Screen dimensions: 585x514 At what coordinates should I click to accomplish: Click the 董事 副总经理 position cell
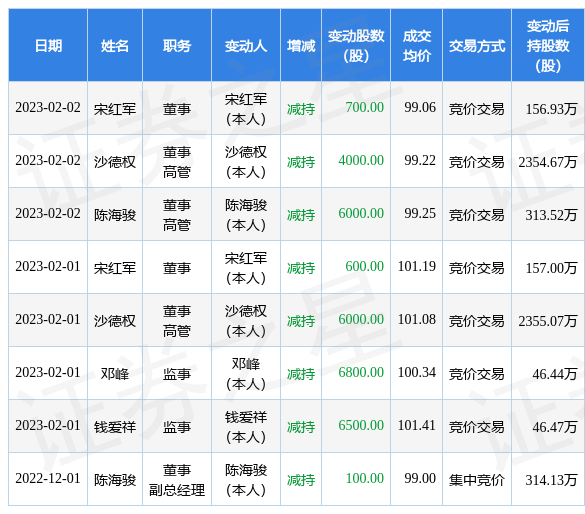[x=177, y=480]
